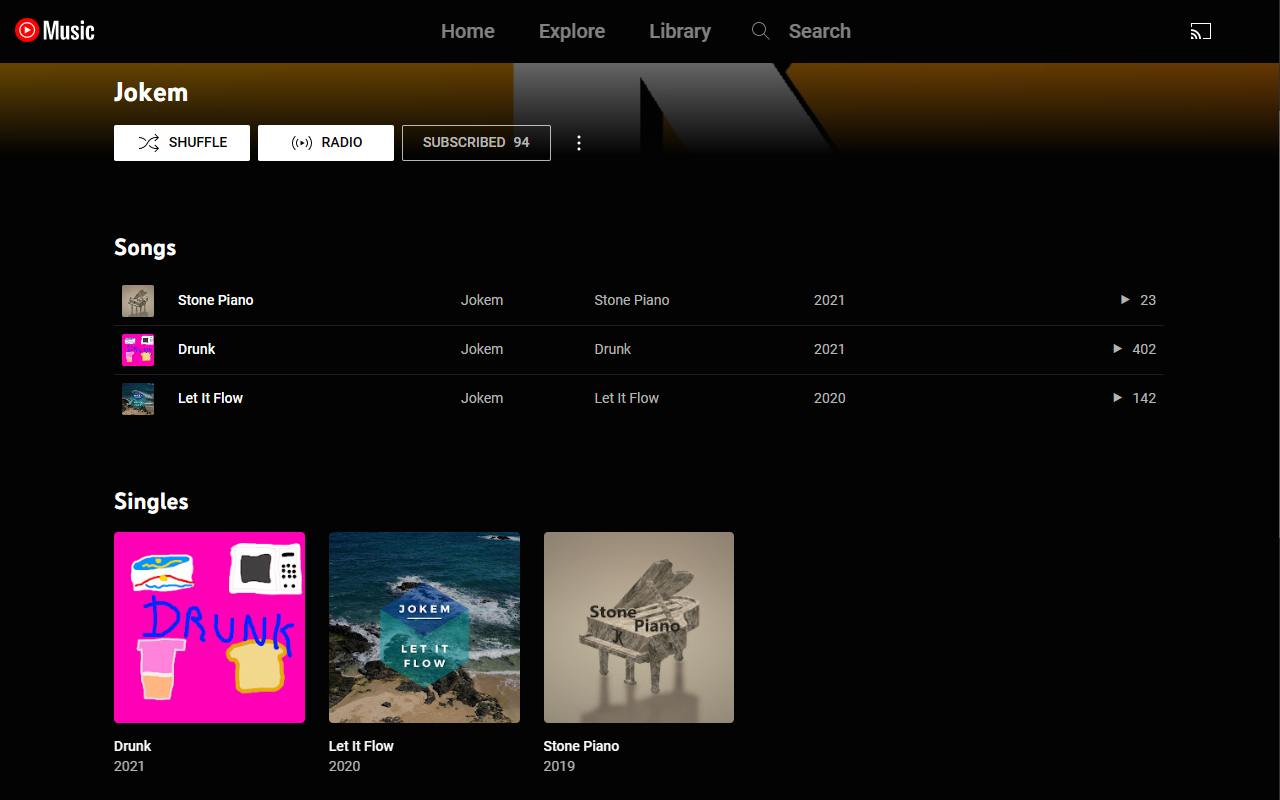Toggle the Subscribed button for Jokem
This screenshot has width=1280, height=800.
476,143
